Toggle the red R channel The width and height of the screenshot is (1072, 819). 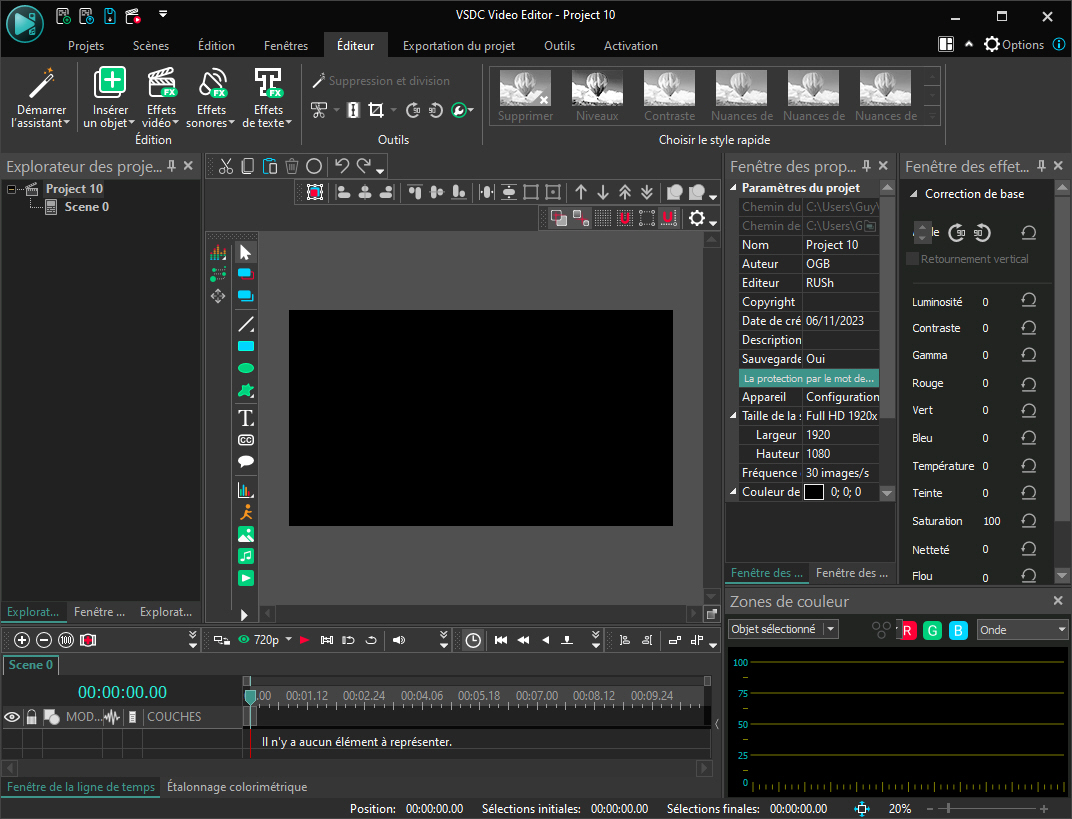(x=908, y=630)
